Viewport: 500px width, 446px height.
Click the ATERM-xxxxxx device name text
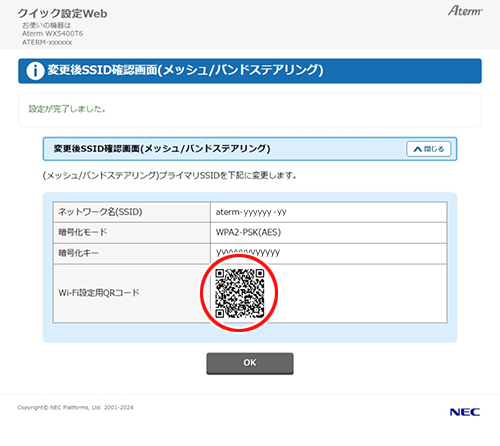tap(47, 42)
